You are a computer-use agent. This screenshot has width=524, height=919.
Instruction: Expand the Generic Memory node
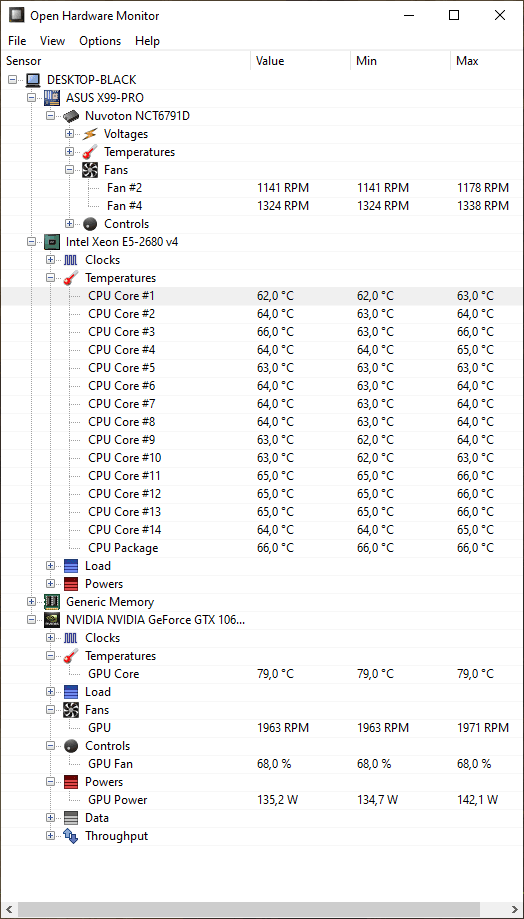32,602
